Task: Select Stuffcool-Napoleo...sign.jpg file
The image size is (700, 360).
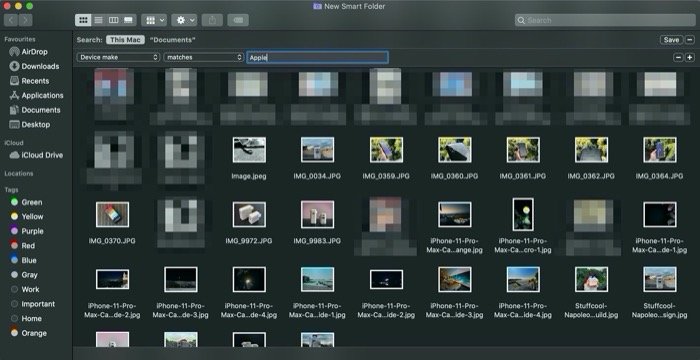Action: pos(659,279)
